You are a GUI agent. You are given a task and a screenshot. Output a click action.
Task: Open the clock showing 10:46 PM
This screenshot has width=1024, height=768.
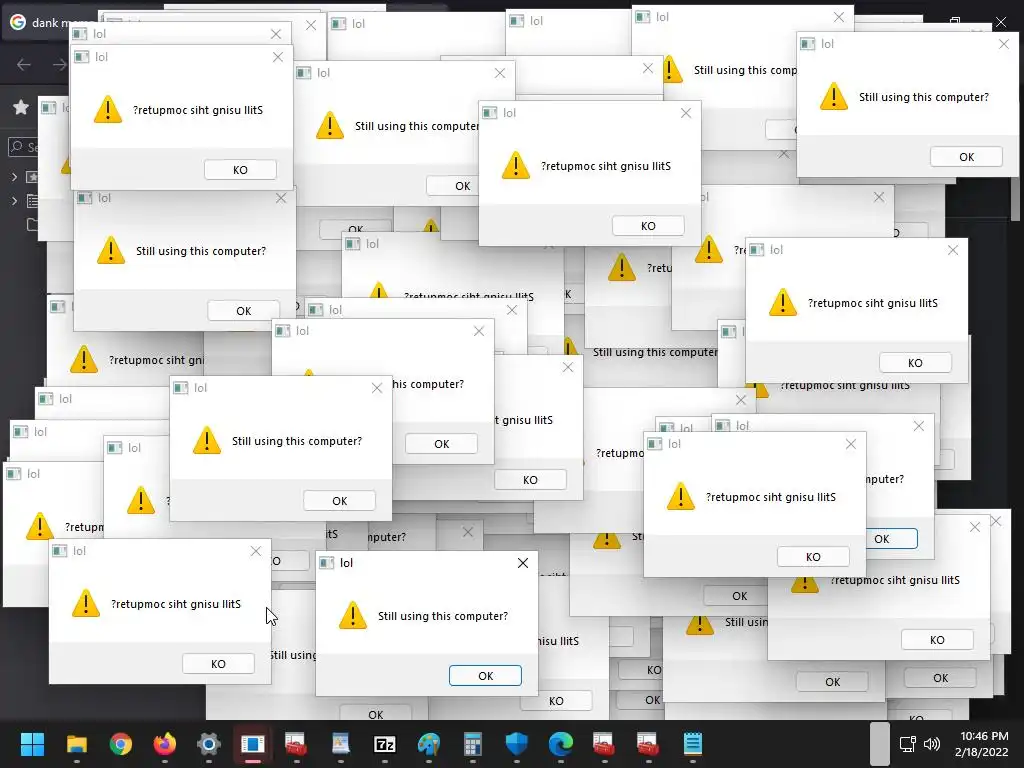tap(982, 744)
